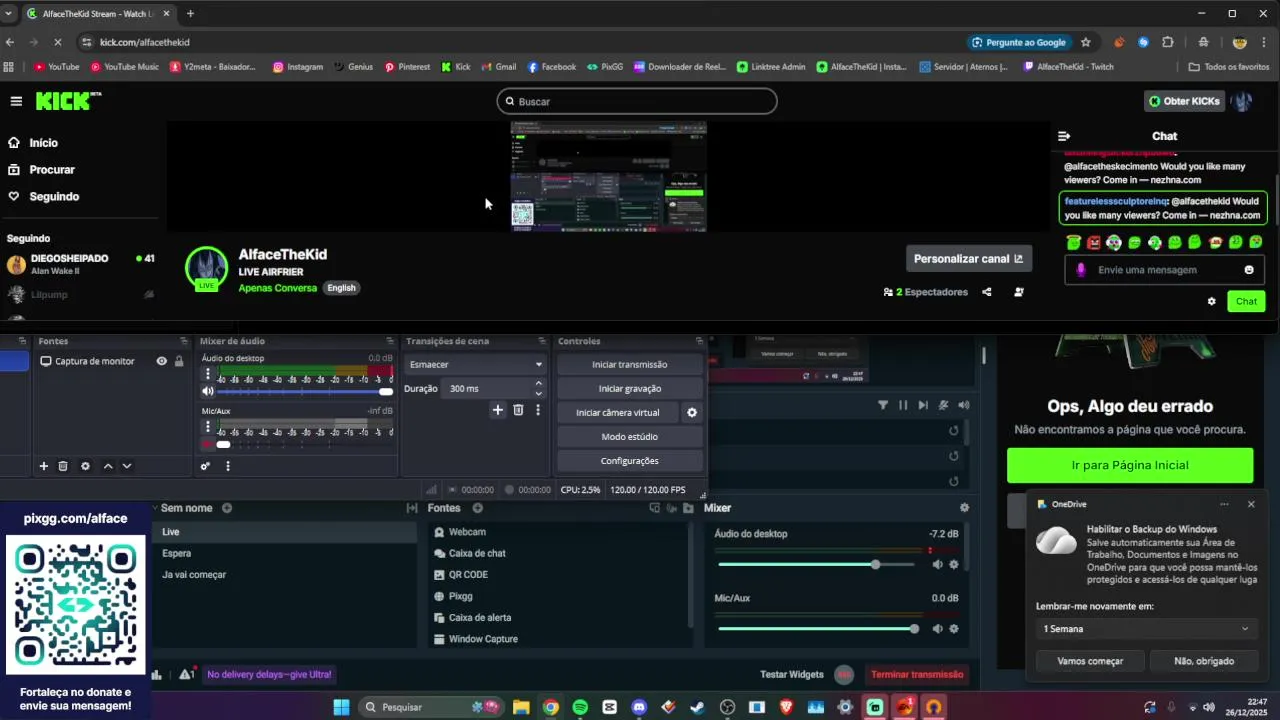Click Não, obrigado in OneDrive popup
This screenshot has height=720, width=1280.
(1204, 661)
